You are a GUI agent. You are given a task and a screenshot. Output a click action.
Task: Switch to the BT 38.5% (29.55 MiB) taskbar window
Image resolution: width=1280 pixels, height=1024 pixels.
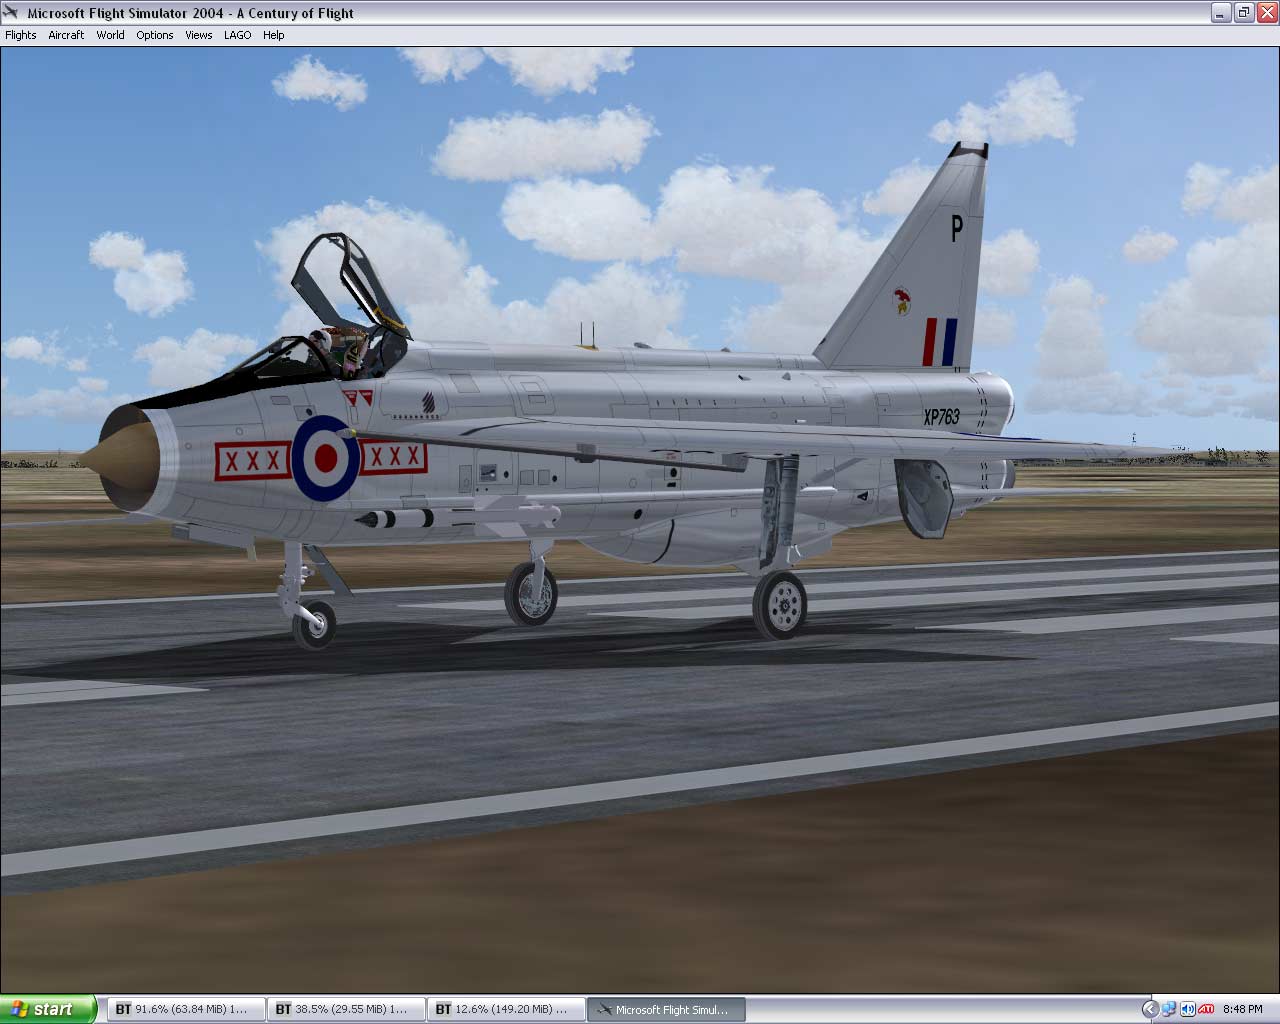point(346,1009)
